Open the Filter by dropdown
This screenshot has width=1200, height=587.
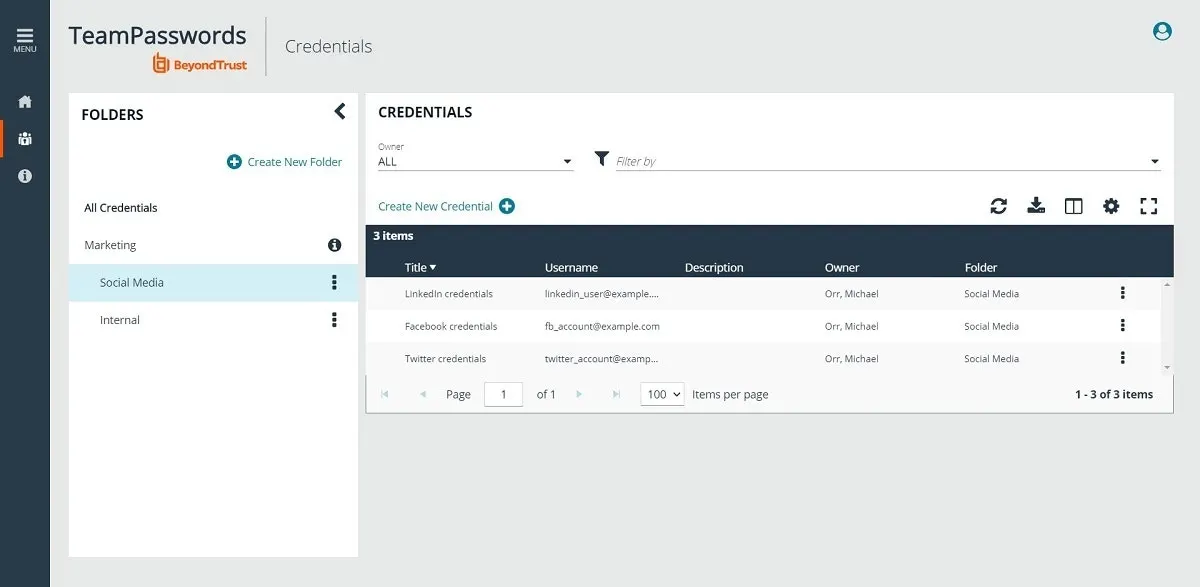[x=888, y=161]
